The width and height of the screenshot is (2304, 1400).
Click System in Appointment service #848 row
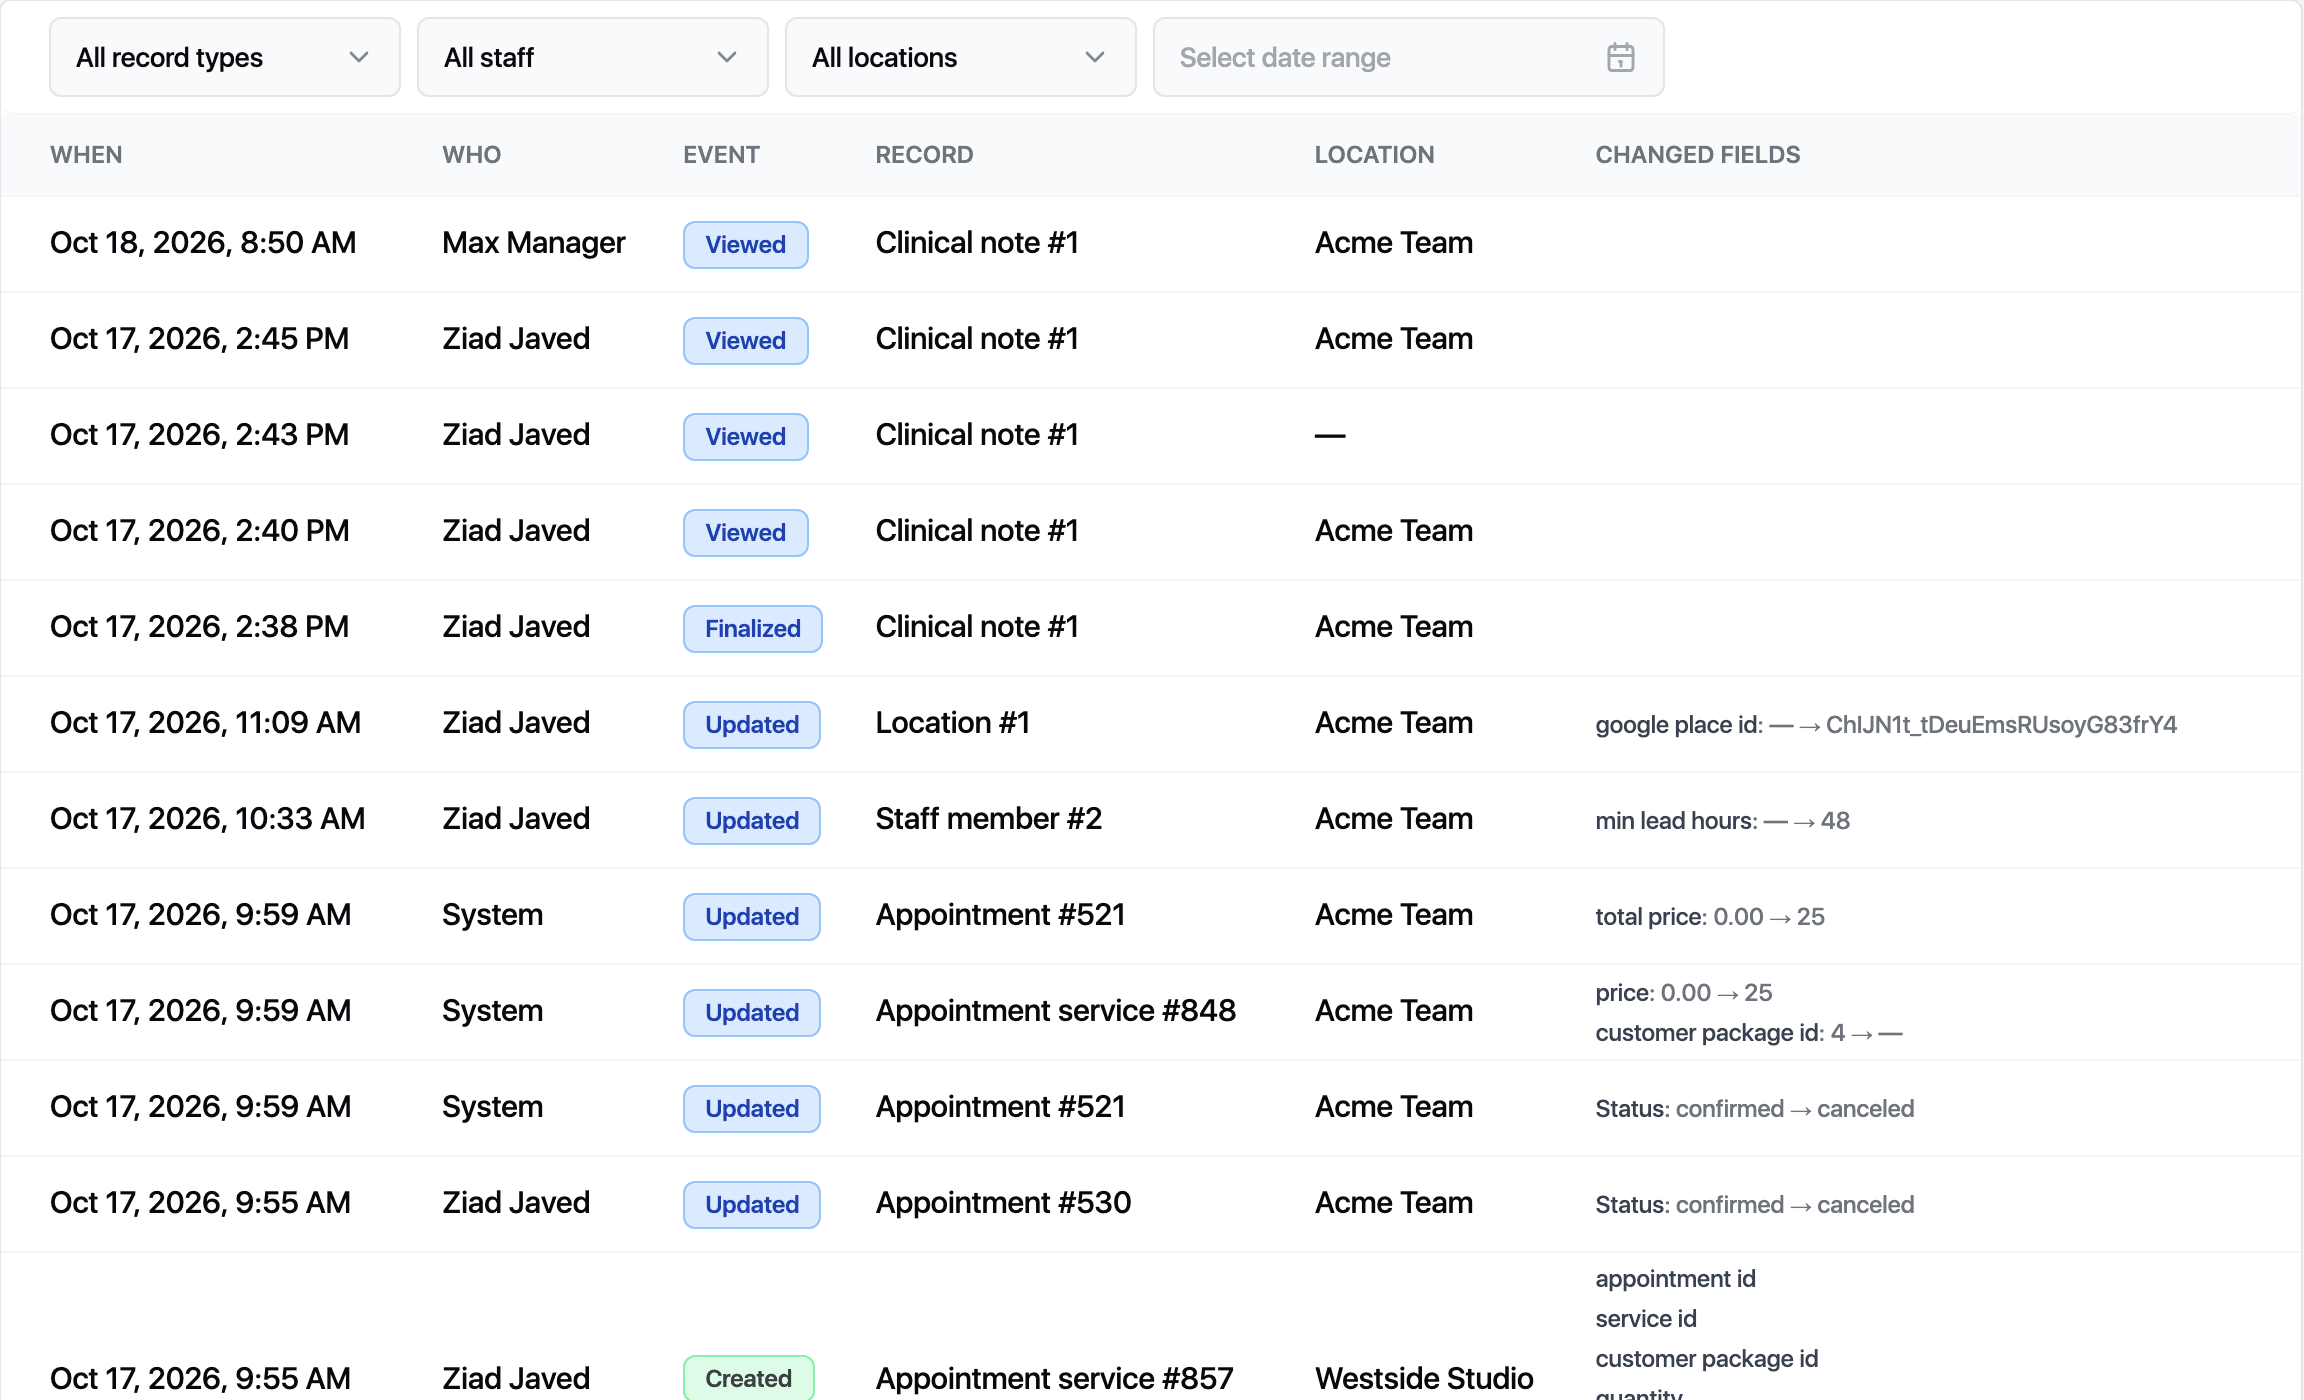(493, 1011)
